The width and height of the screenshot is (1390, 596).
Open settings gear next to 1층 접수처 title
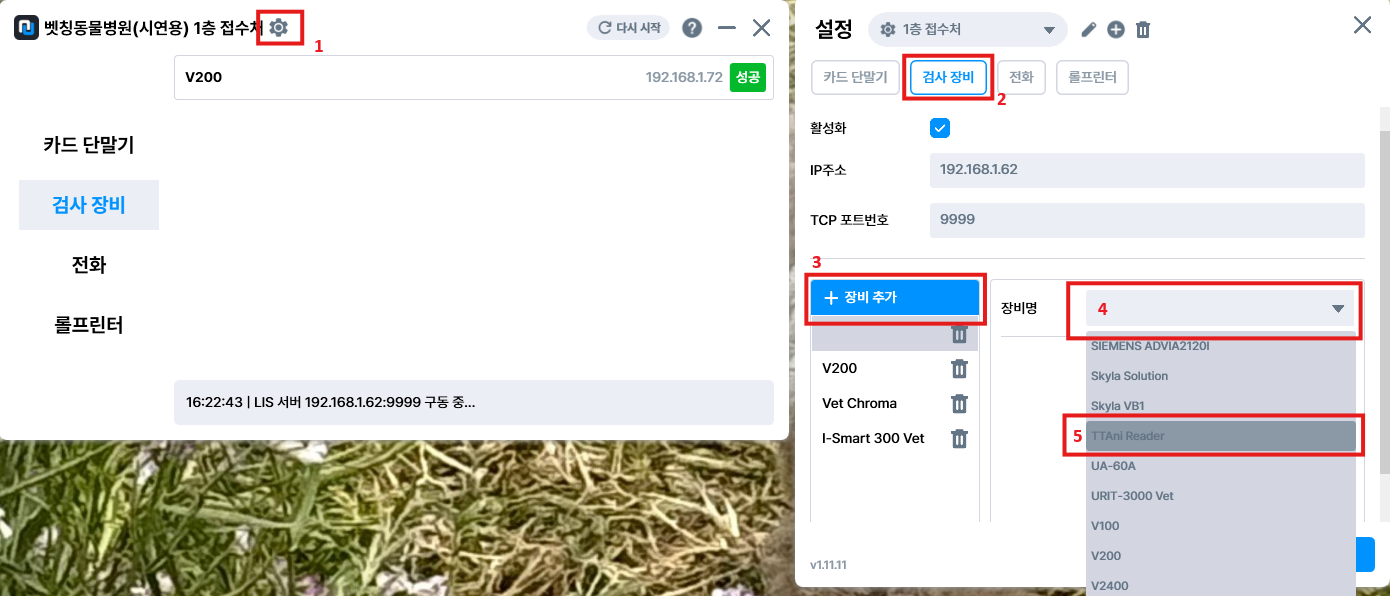[279, 28]
